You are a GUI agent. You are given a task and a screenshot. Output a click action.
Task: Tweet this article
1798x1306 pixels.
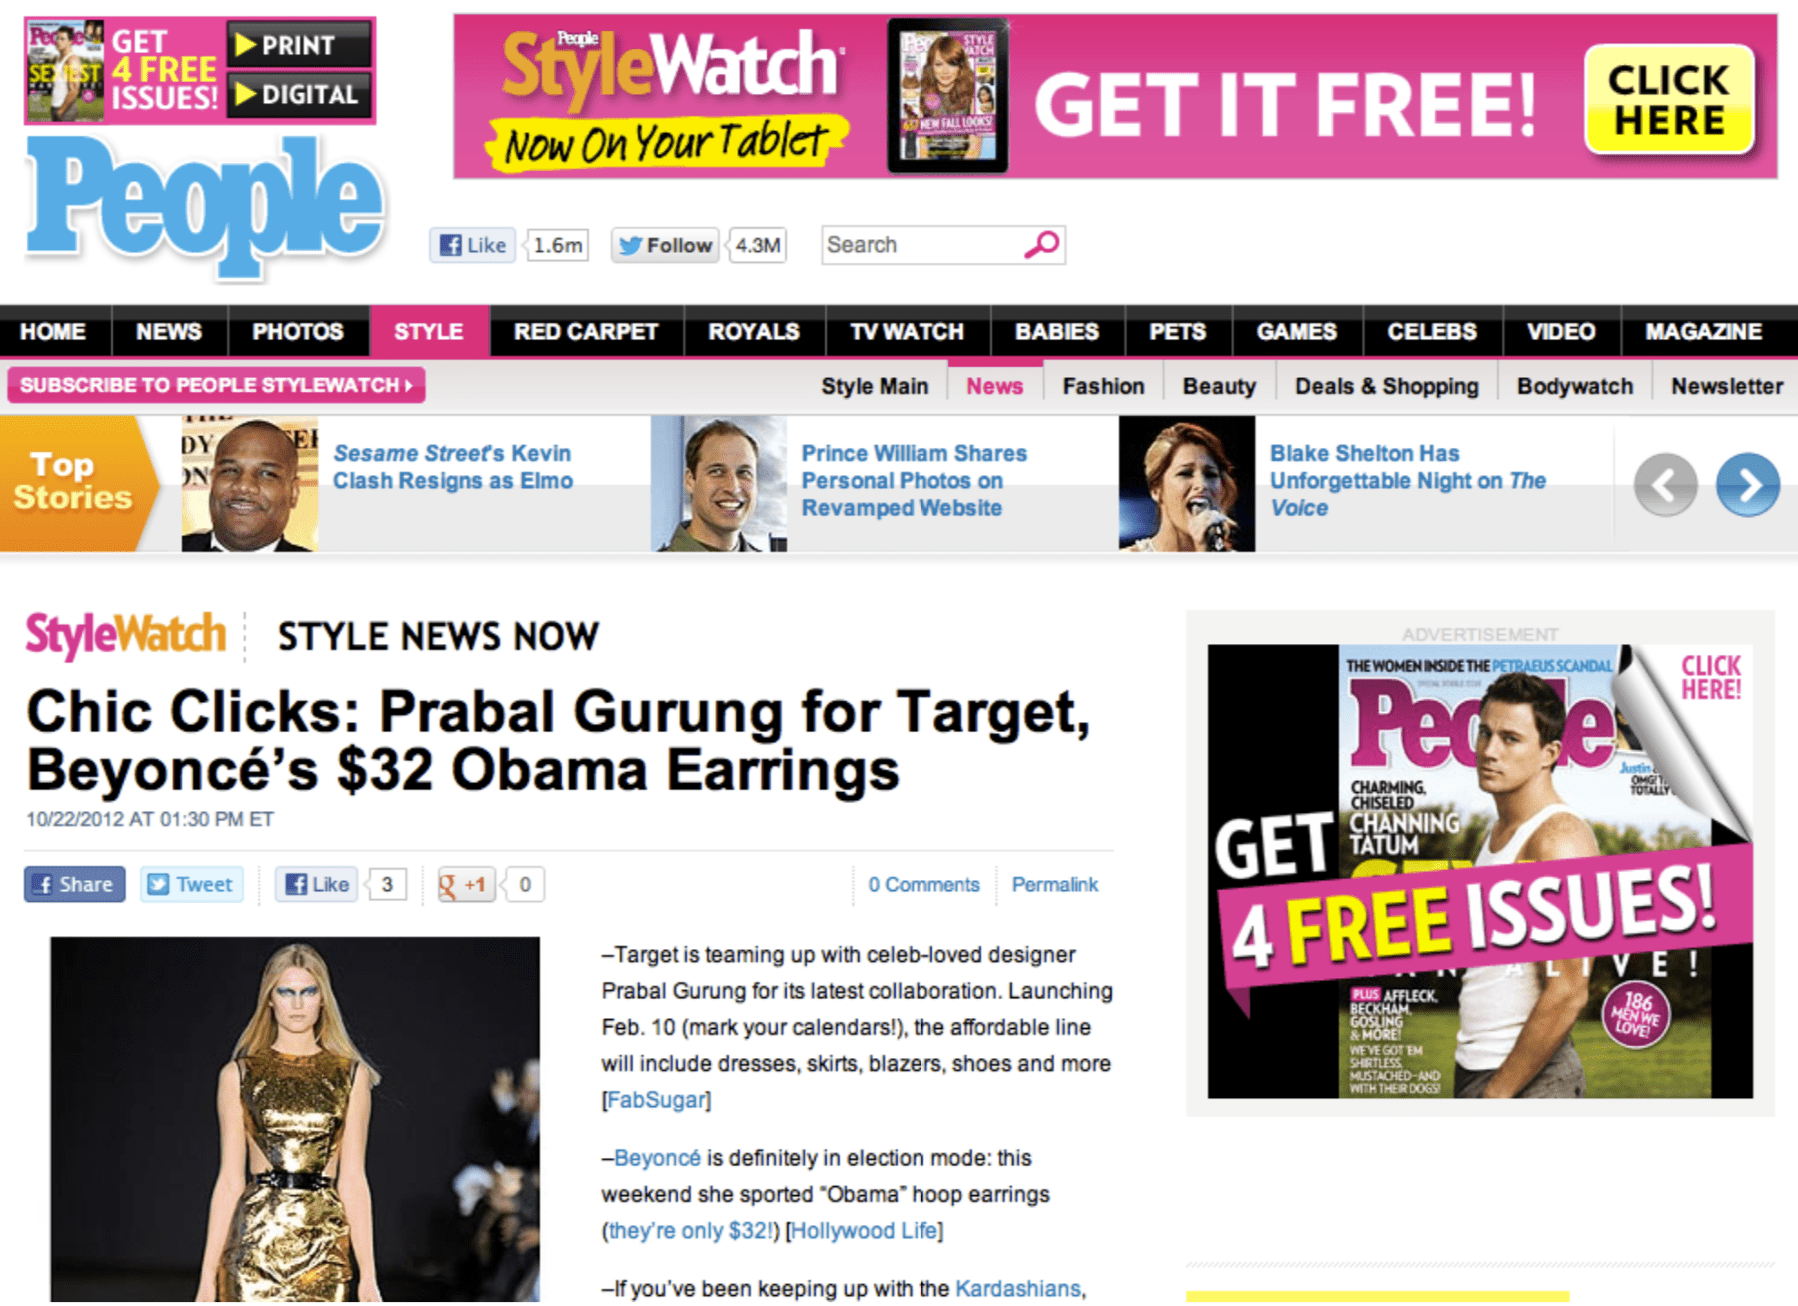191,884
